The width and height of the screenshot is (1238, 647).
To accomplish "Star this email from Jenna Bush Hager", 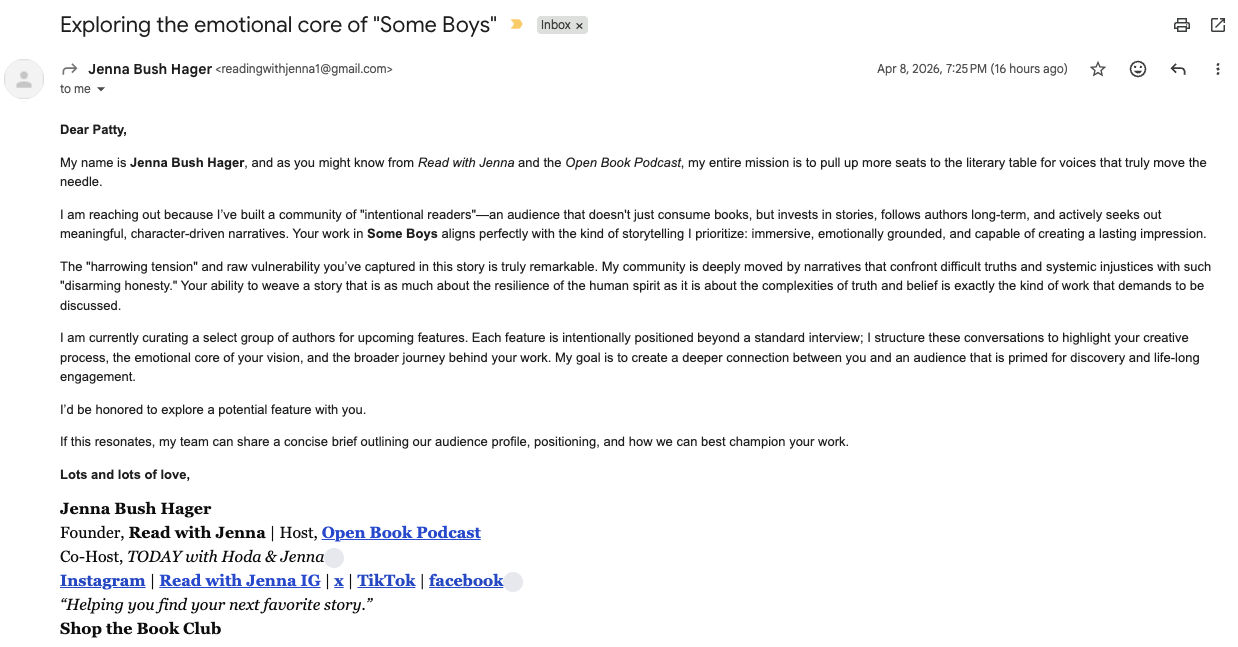I will [1098, 69].
